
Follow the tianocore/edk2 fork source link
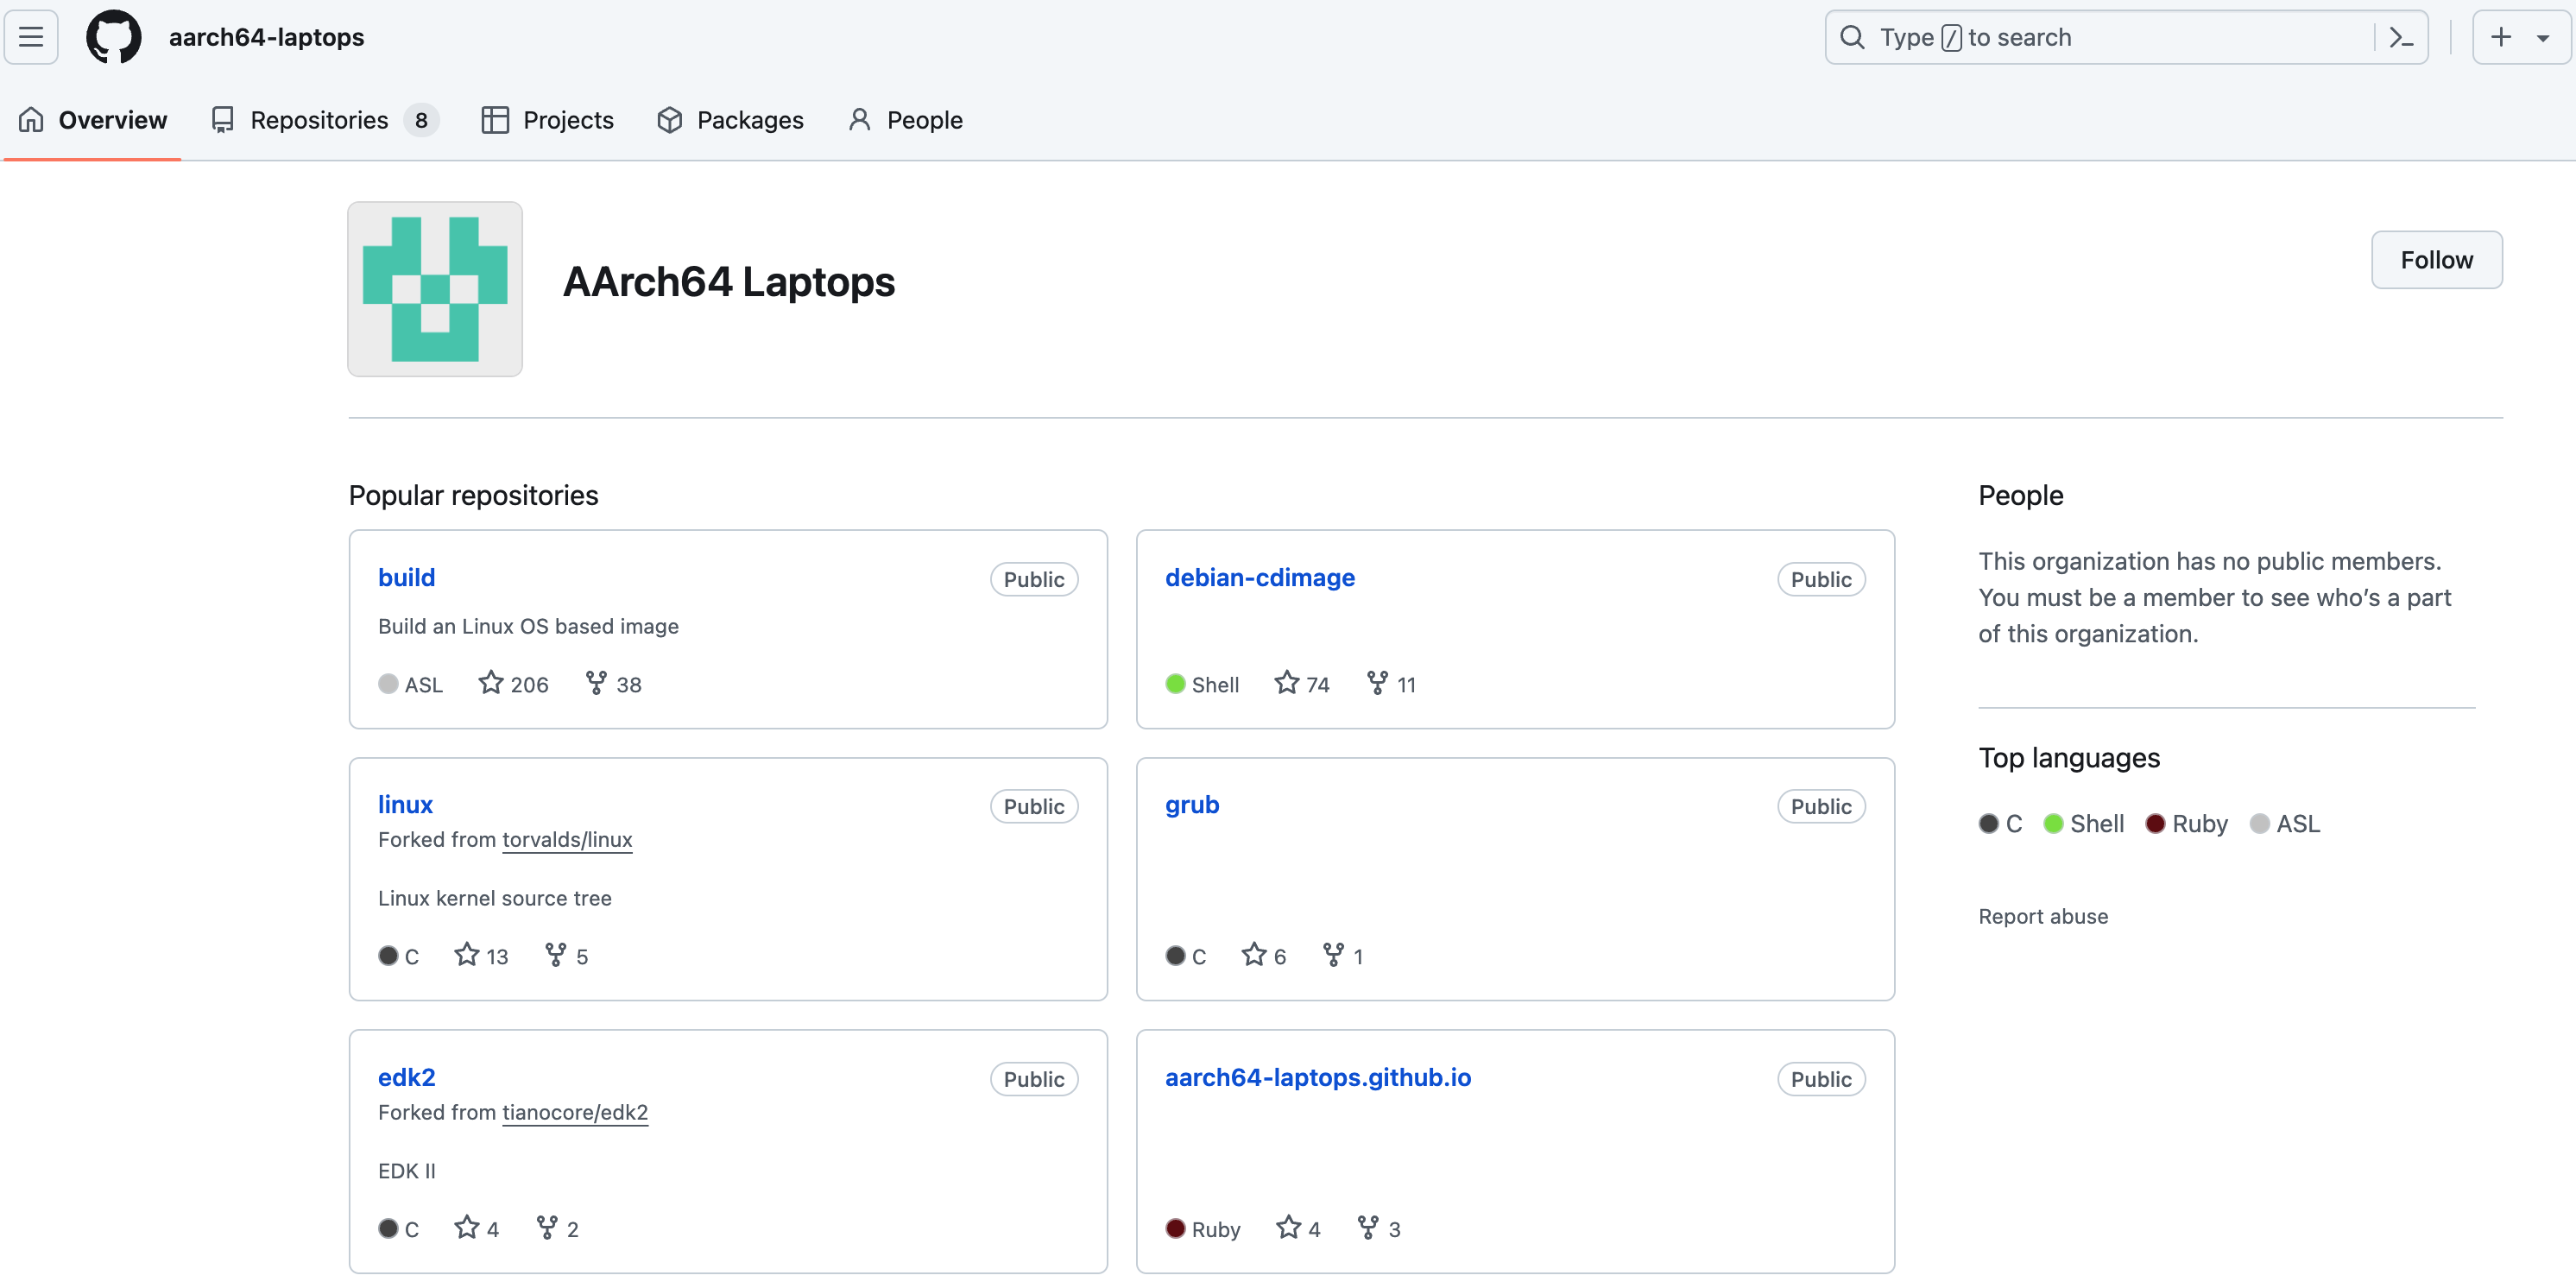pos(575,1112)
